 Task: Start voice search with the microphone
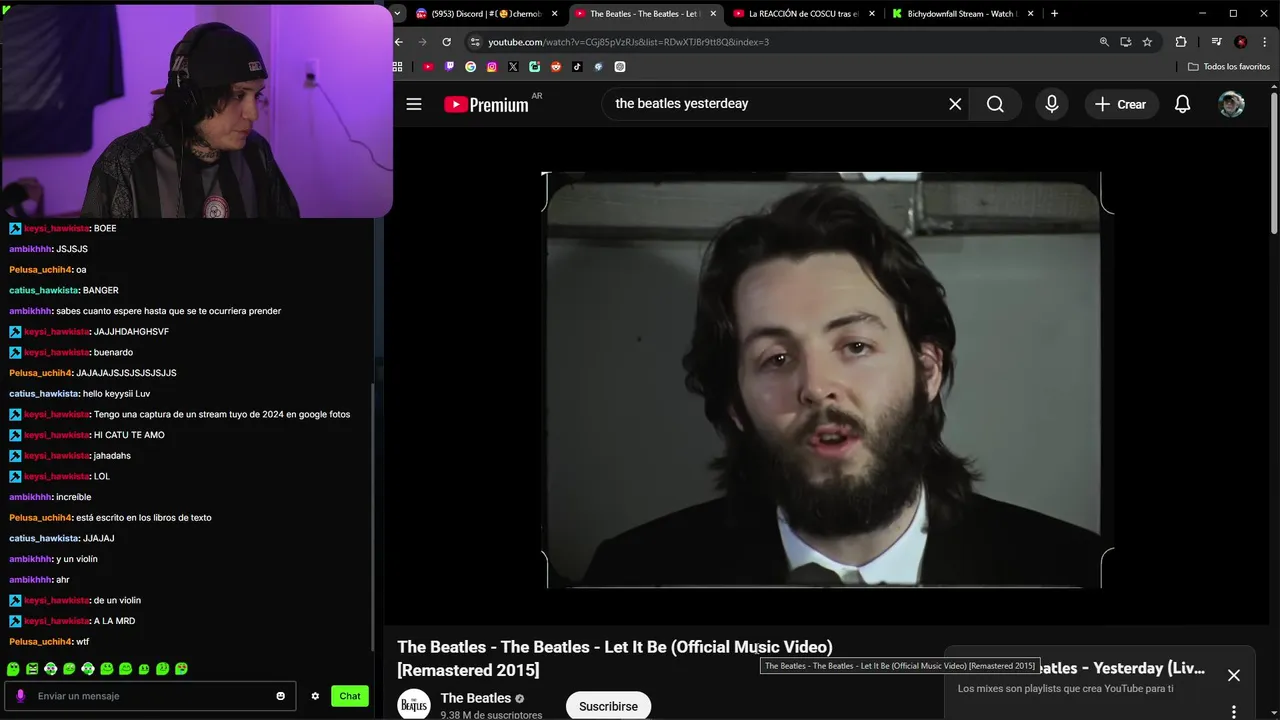(x=1051, y=104)
